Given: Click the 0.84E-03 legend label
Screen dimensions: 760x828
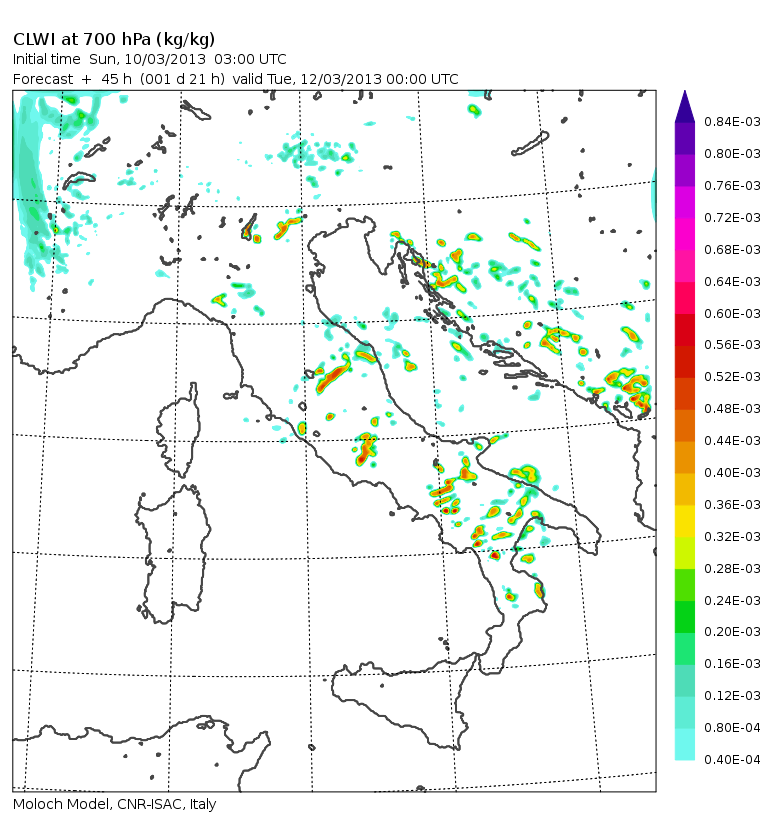Looking at the screenshot, I should pyautogui.click(x=732, y=122).
